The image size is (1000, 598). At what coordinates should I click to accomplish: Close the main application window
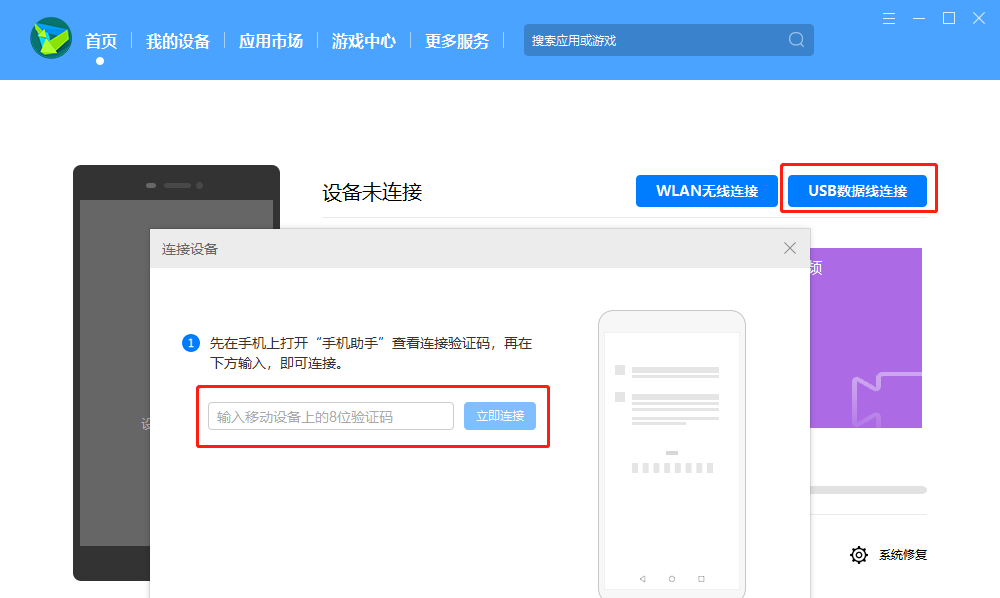[979, 18]
